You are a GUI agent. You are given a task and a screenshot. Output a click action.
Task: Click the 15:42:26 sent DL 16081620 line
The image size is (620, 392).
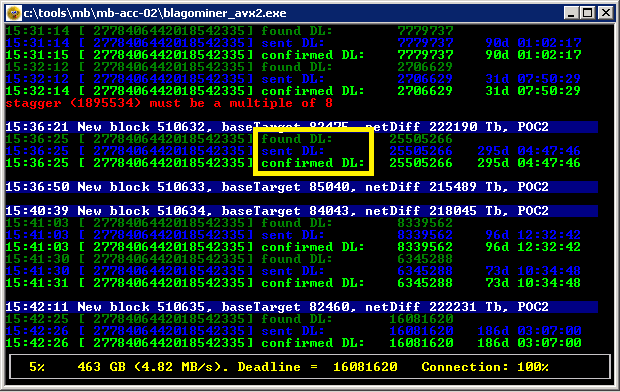tap(293, 331)
